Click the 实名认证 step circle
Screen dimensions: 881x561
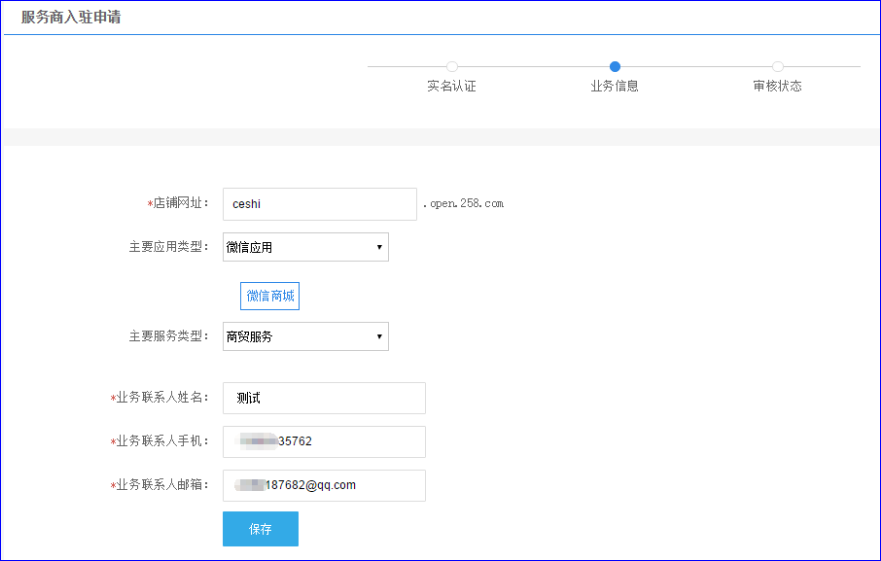coord(452,66)
